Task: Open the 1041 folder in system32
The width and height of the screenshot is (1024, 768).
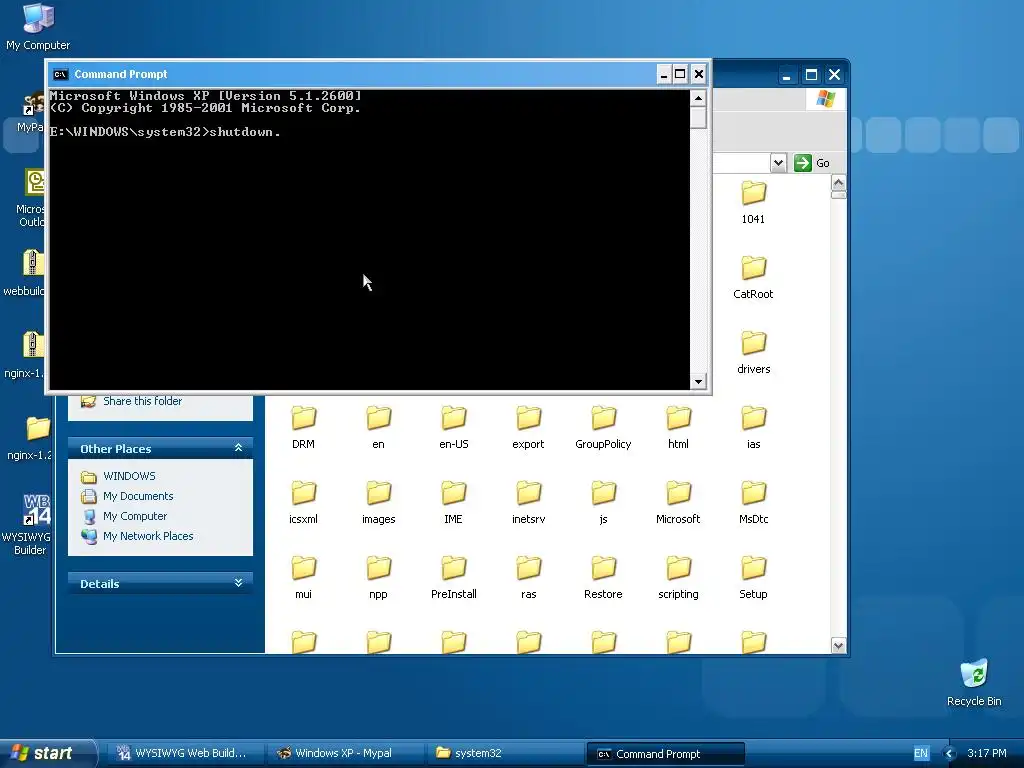Action: coord(753,203)
